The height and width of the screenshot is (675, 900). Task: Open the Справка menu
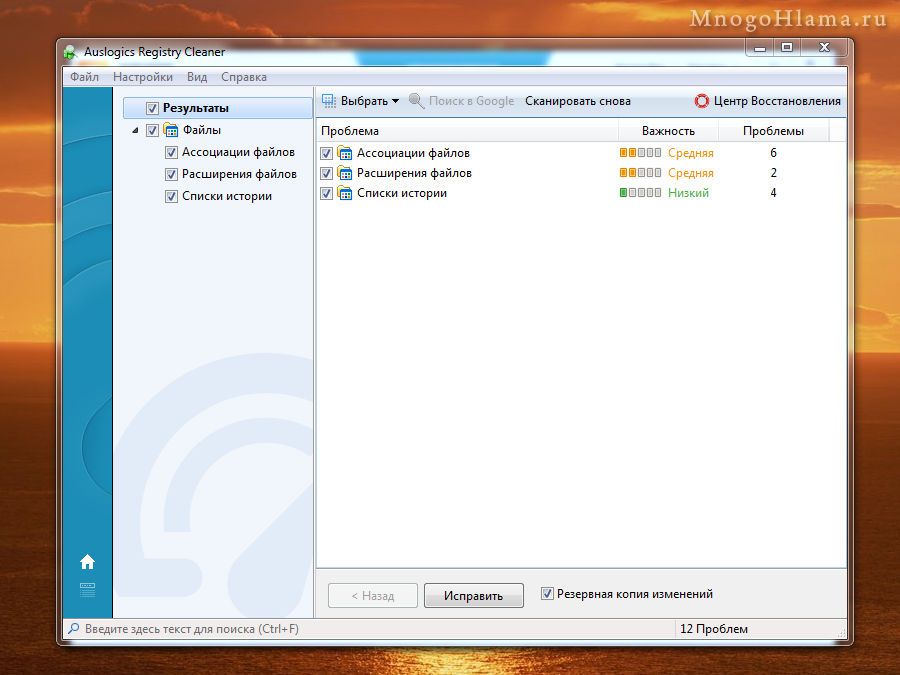(x=243, y=77)
